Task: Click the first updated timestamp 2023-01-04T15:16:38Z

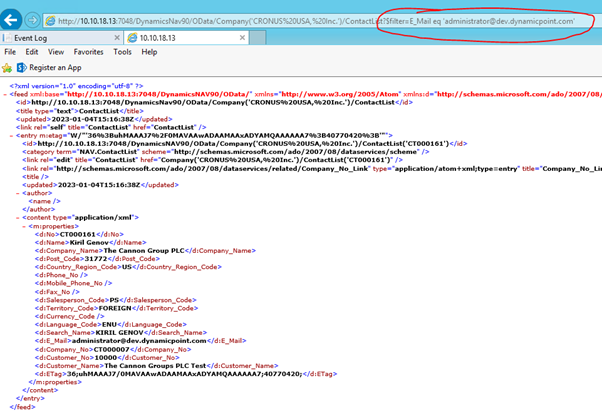Action: [x=93, y=119]
